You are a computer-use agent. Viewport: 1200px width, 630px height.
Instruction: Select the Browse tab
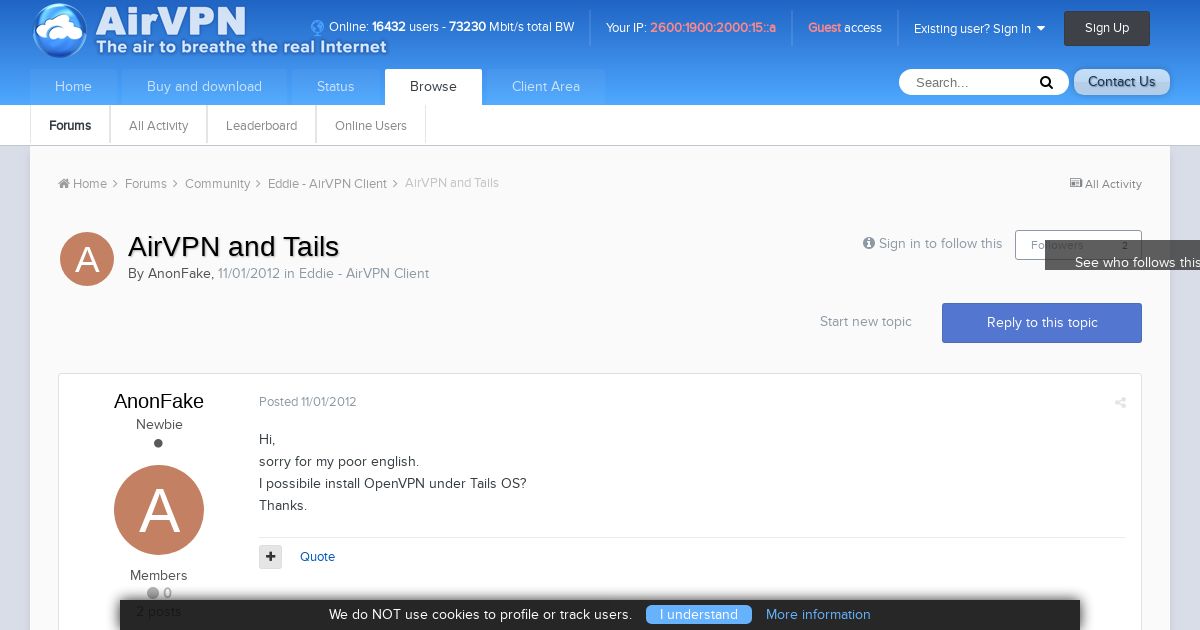point(433,87)
